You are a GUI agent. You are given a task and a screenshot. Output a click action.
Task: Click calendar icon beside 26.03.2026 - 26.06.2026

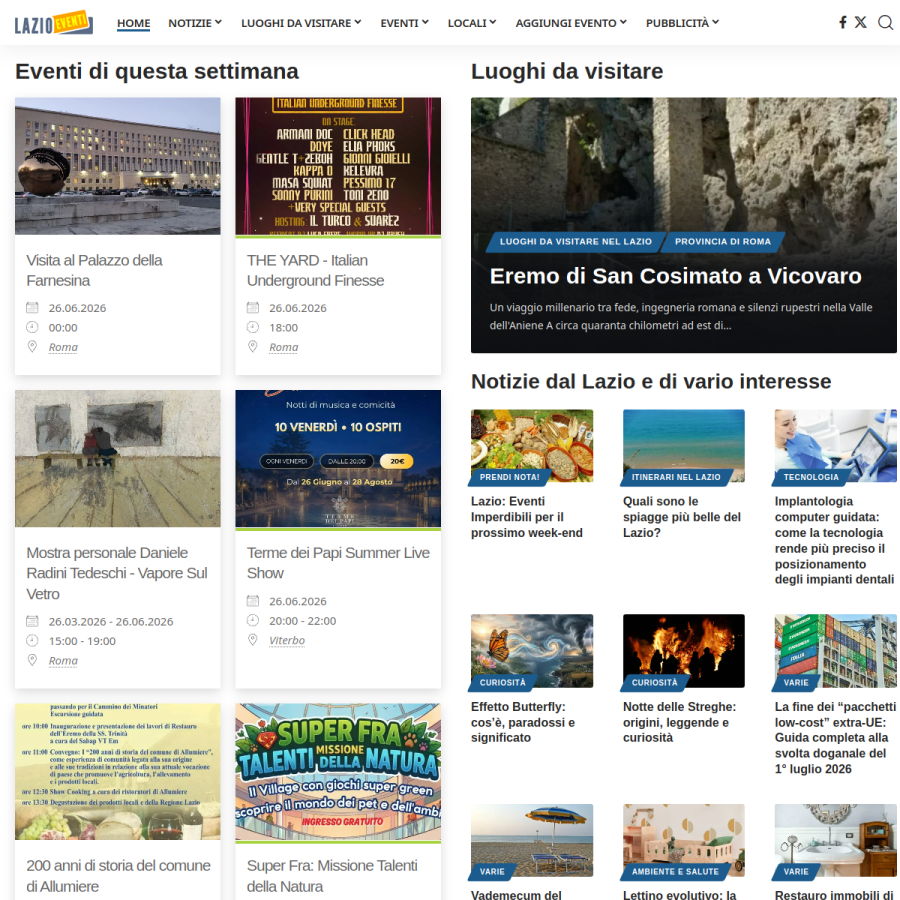coord(32,621)
